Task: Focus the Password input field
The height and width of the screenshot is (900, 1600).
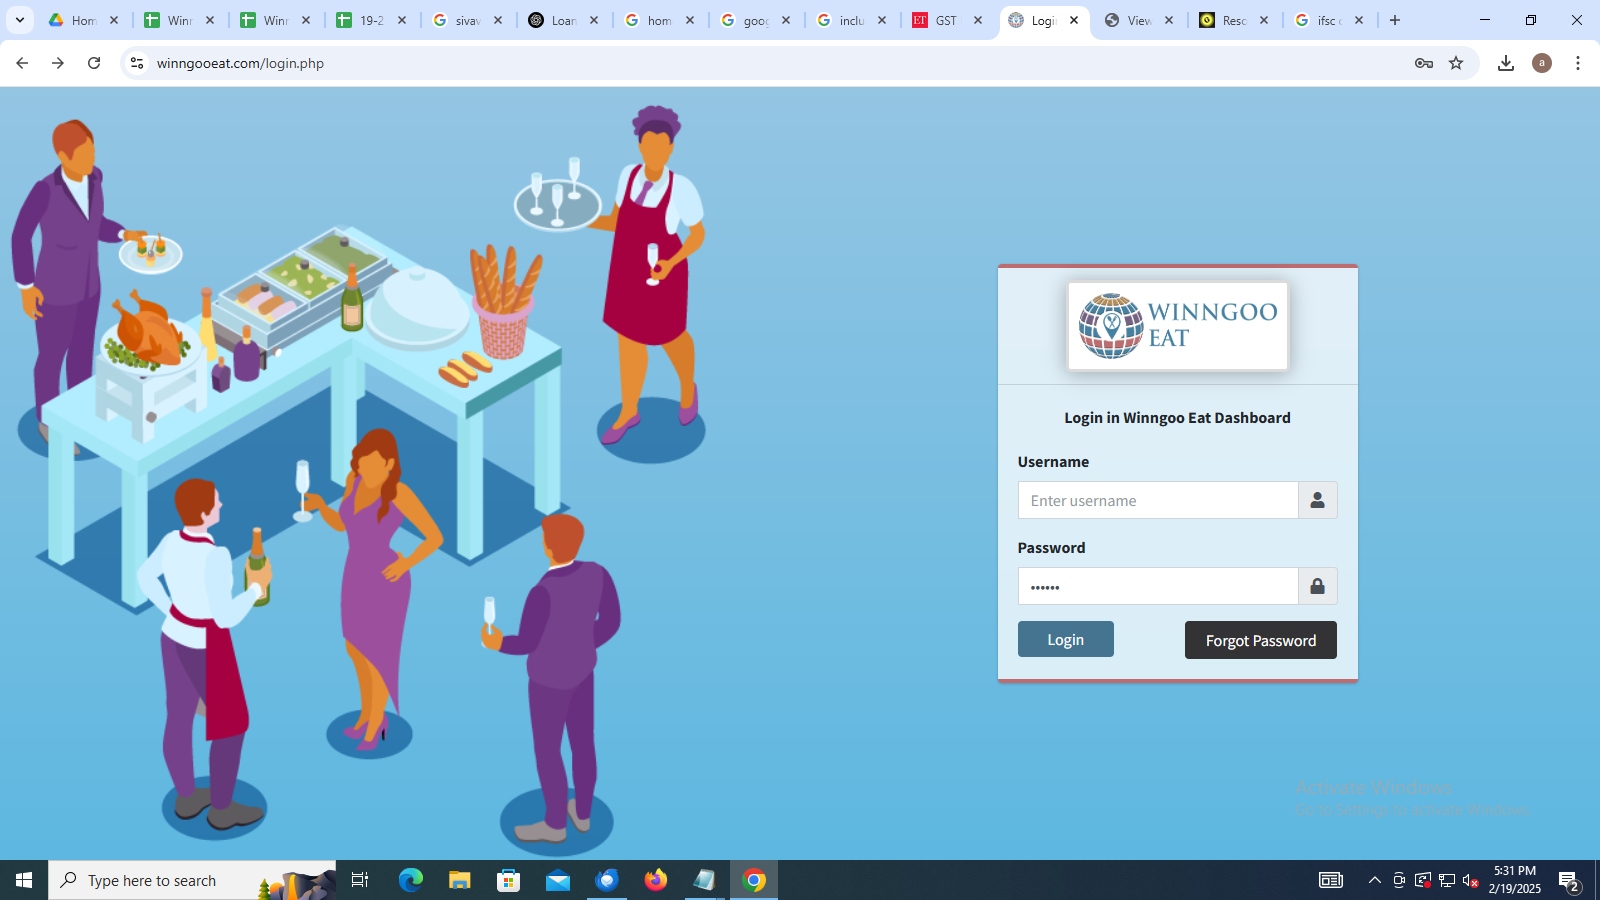Action: coord(1157,586)
